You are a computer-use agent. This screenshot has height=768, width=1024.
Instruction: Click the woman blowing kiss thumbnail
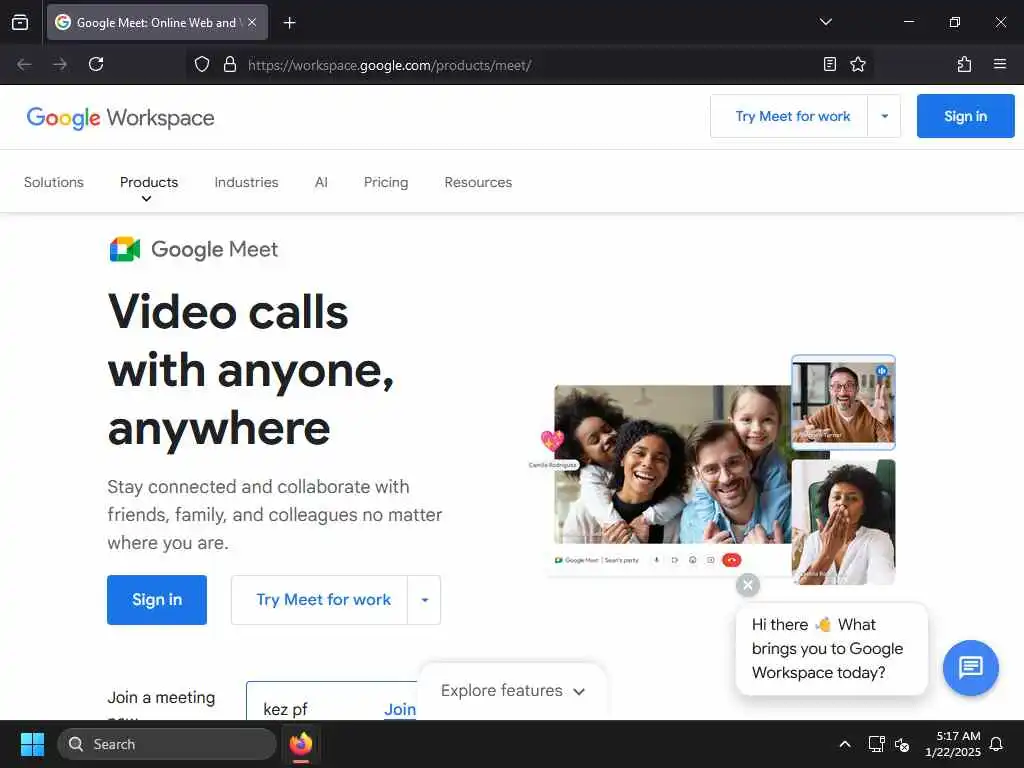(843, 522)
